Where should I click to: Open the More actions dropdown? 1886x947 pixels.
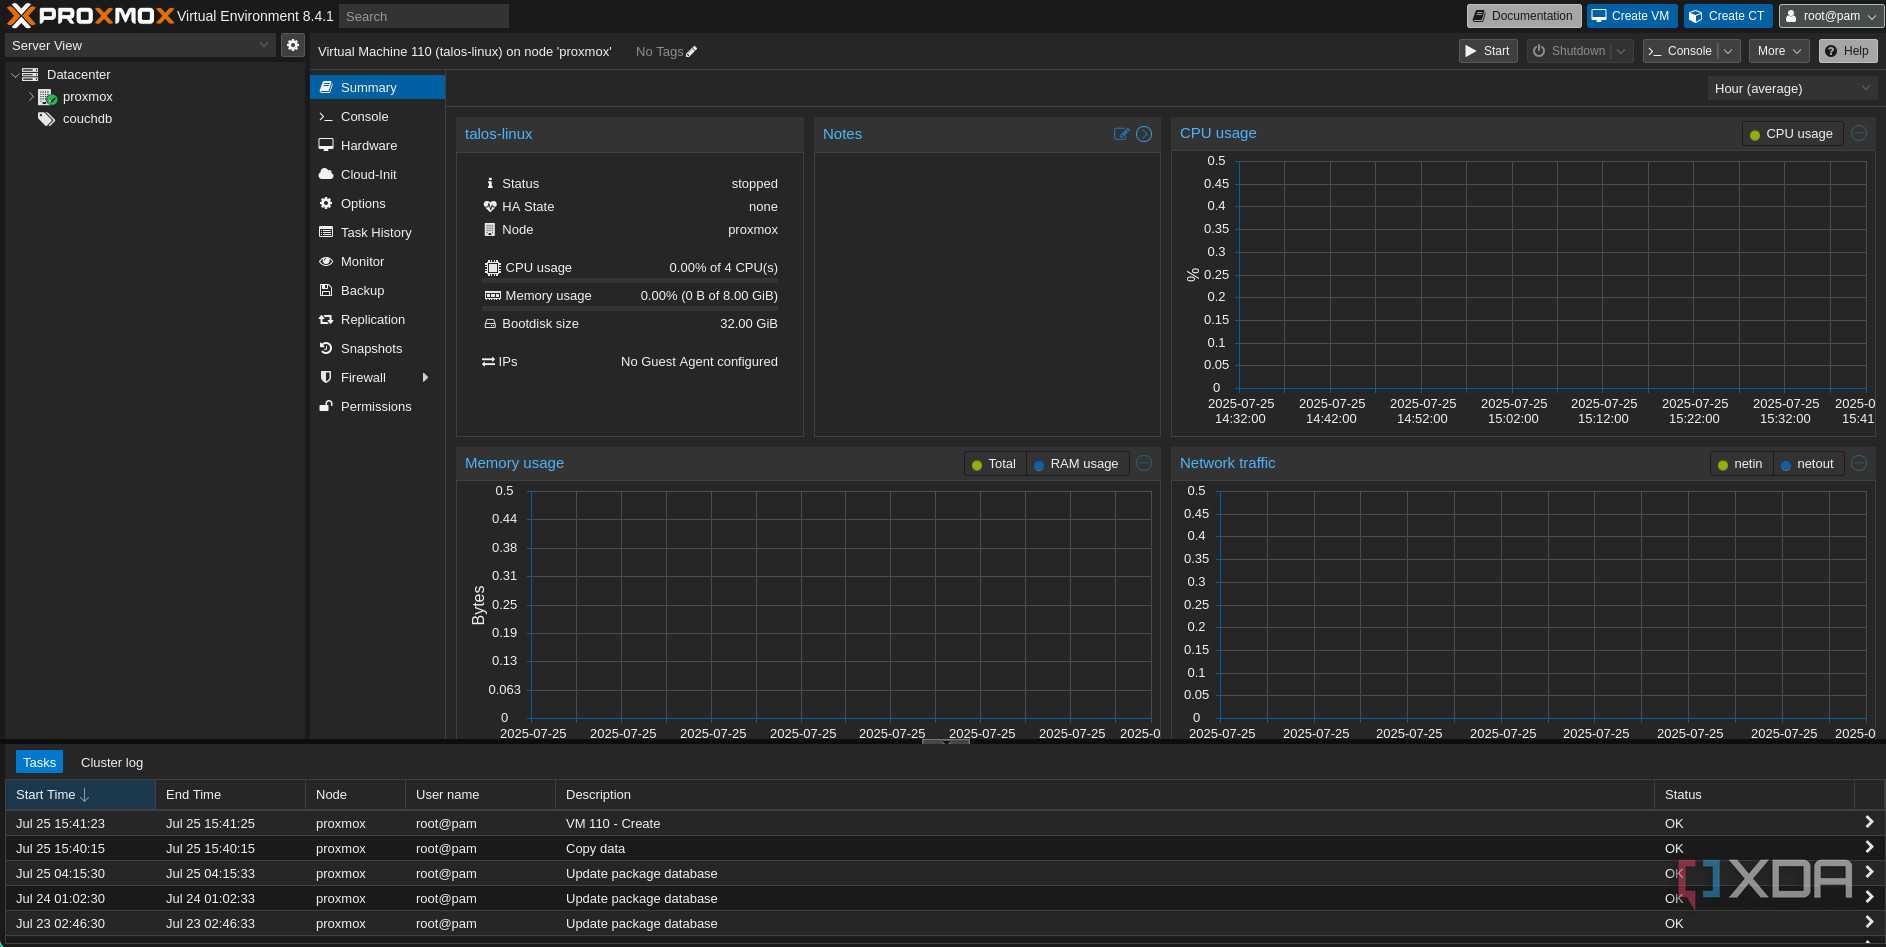1779,51
